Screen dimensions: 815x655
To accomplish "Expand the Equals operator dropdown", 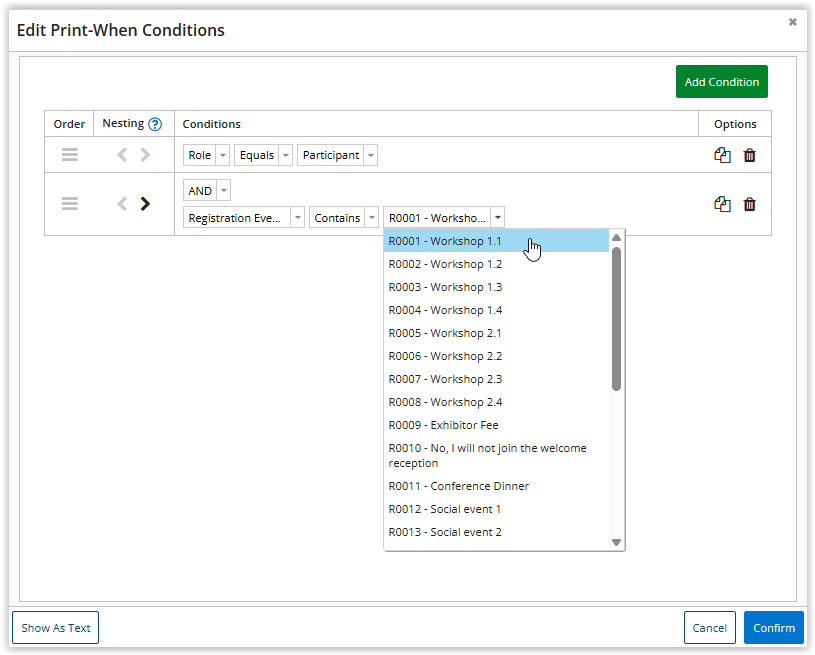I will pyautogui.click(x=264, y=156).
